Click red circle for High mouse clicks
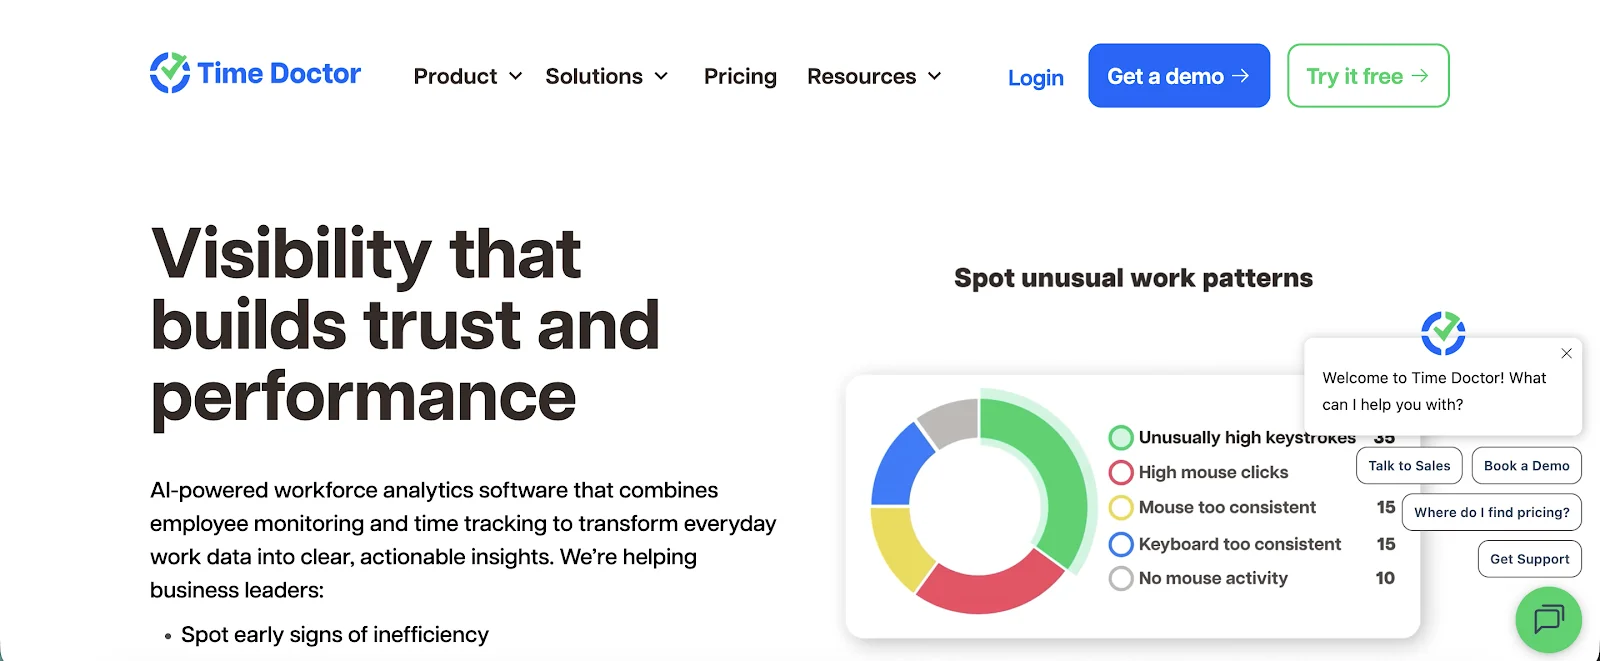Screen dimensions: 1600x661 (x=1121, y=472)
